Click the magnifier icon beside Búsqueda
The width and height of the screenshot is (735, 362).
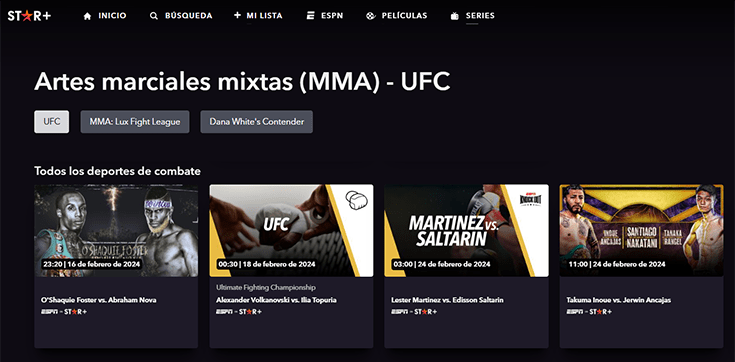point(154,16)
